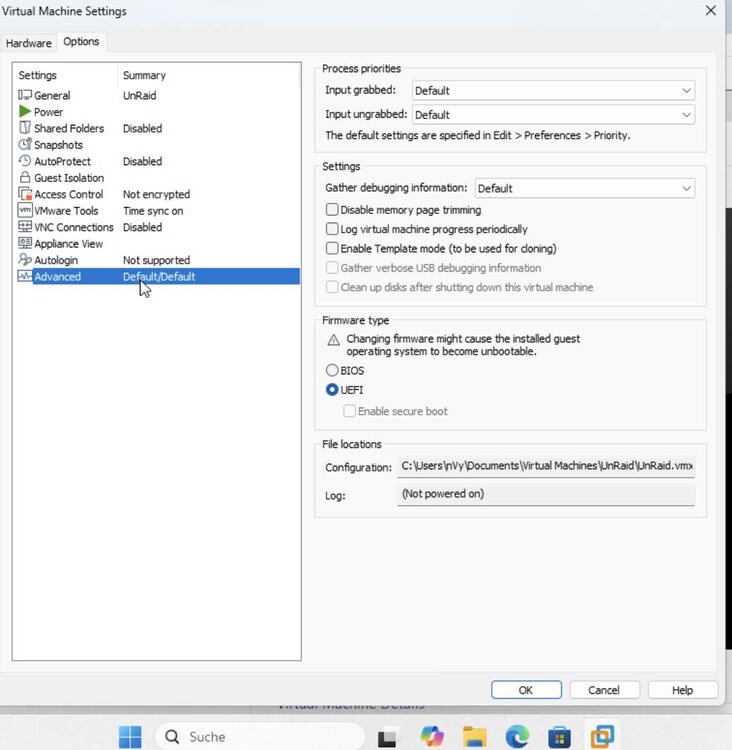
Task: Open Gather debugging information dropdown
Action: pos(585,188)
